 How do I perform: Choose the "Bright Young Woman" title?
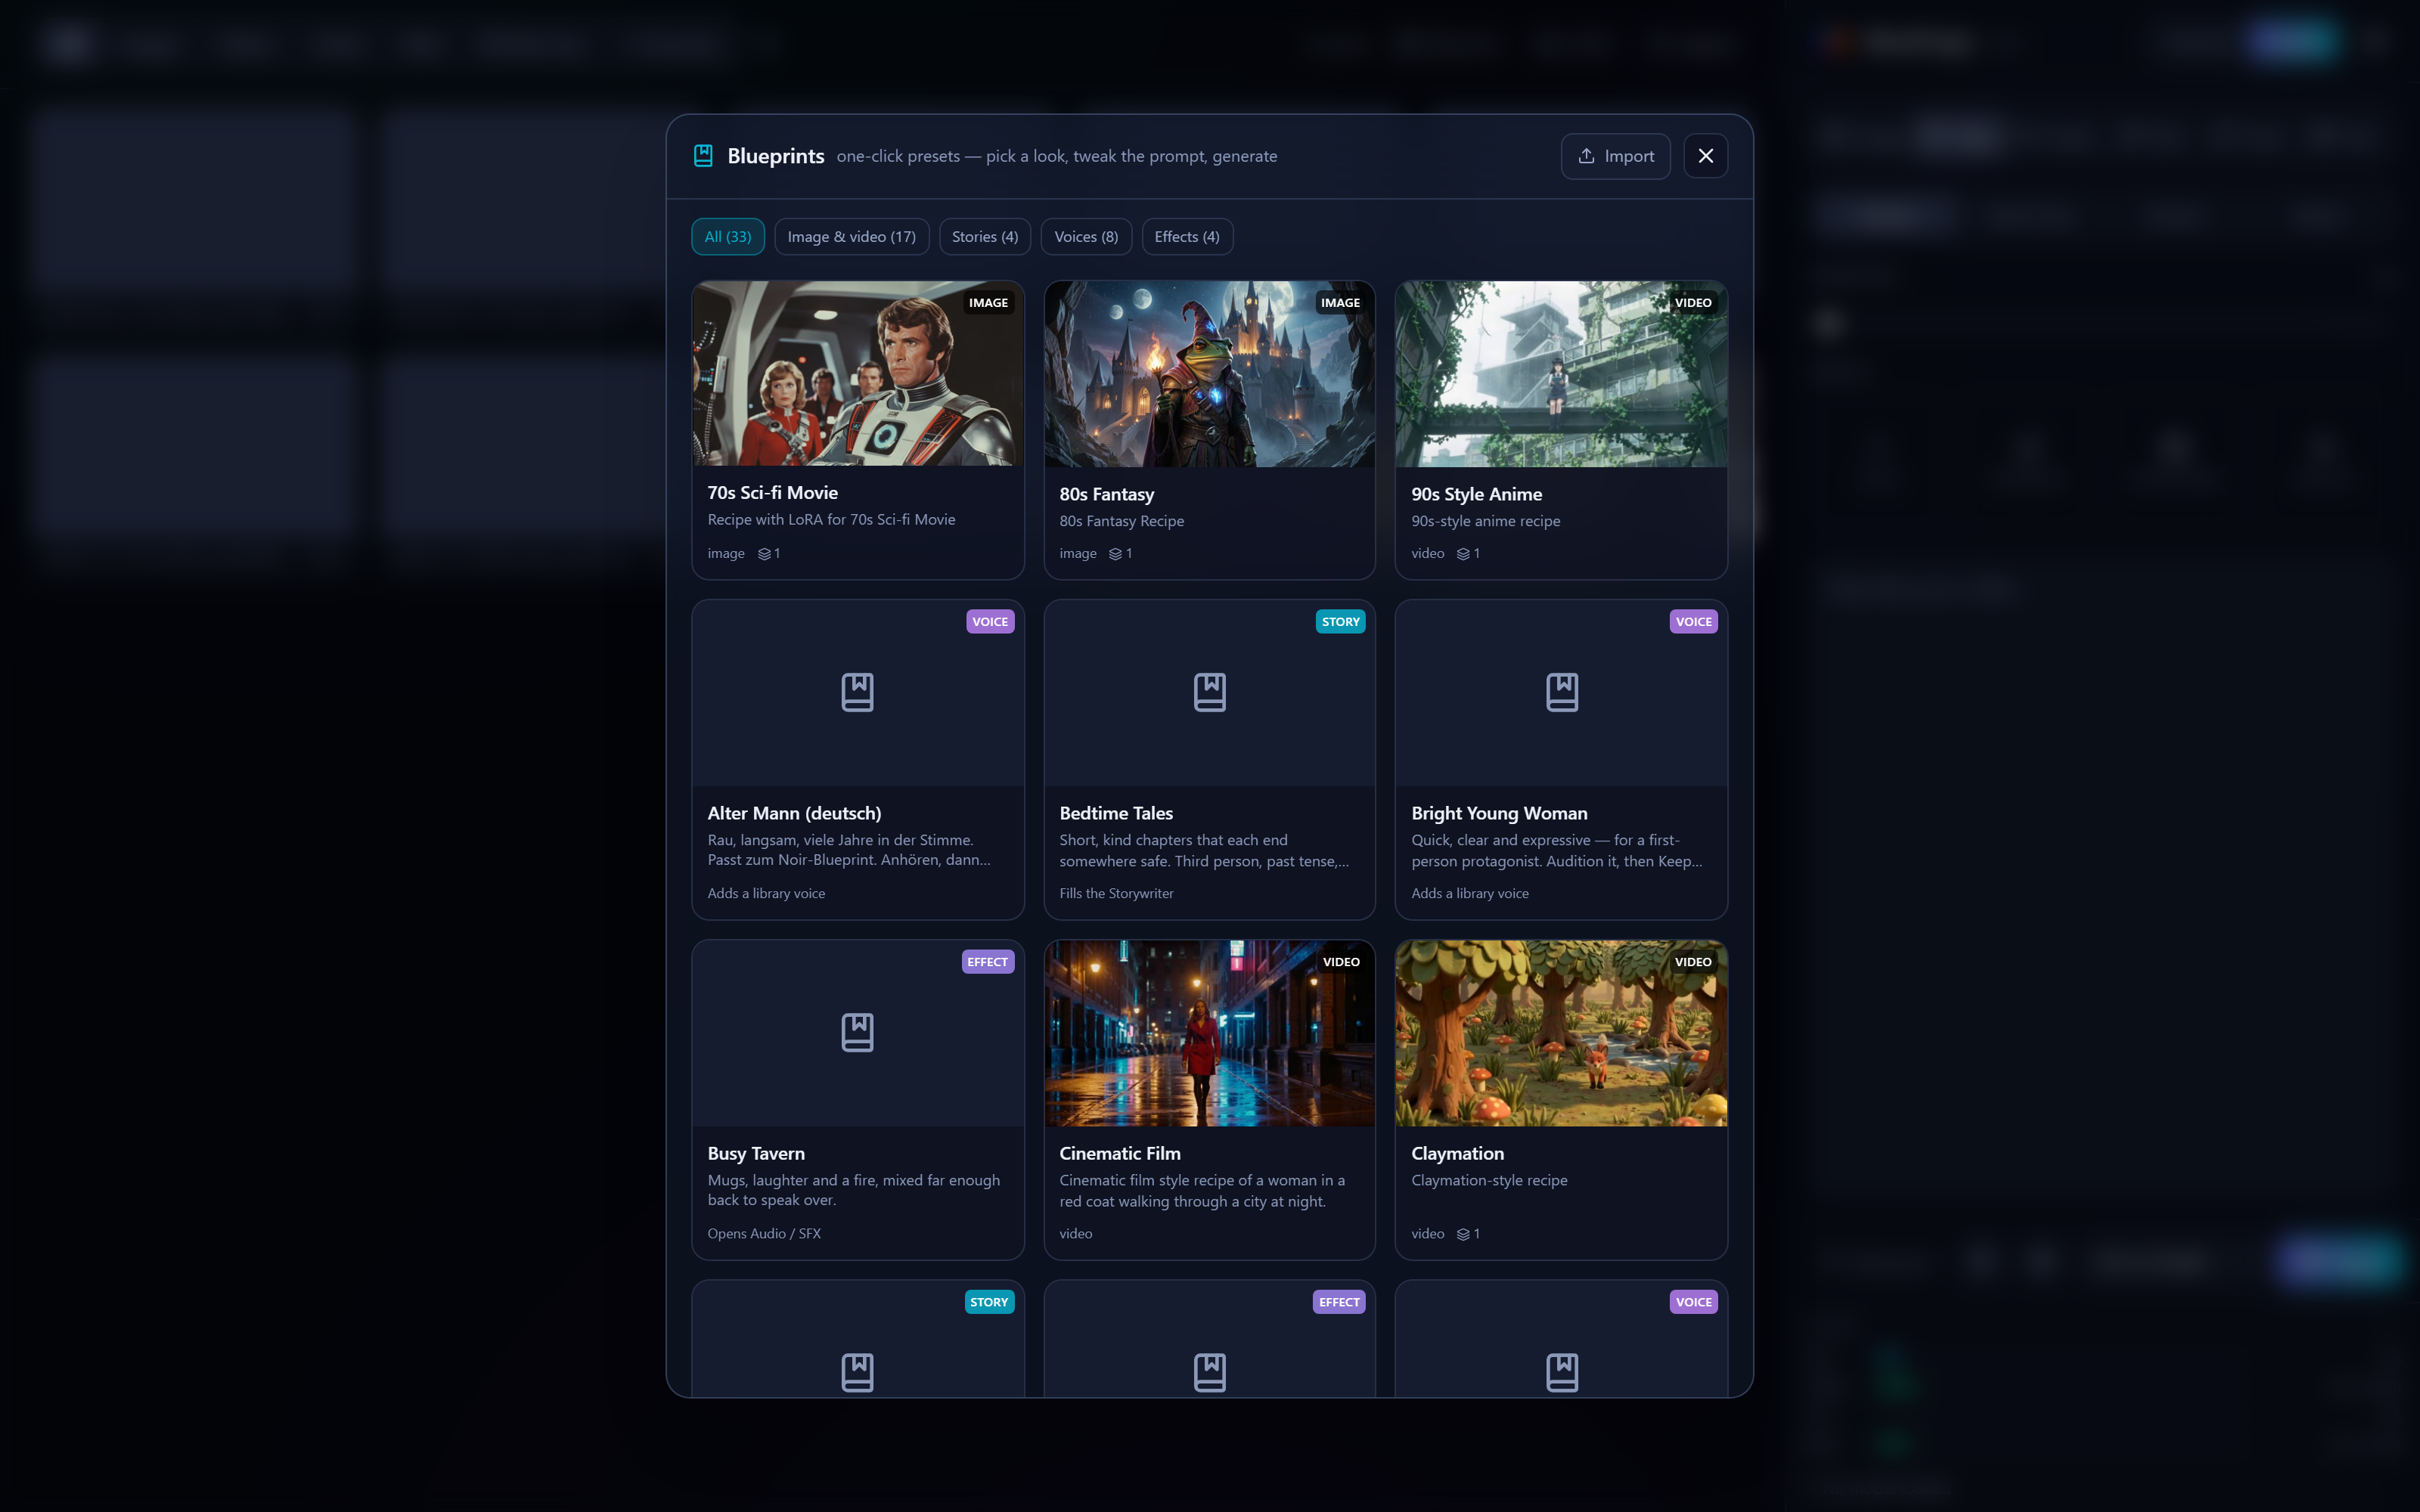pyautogui.click(x=1499, y=814)
